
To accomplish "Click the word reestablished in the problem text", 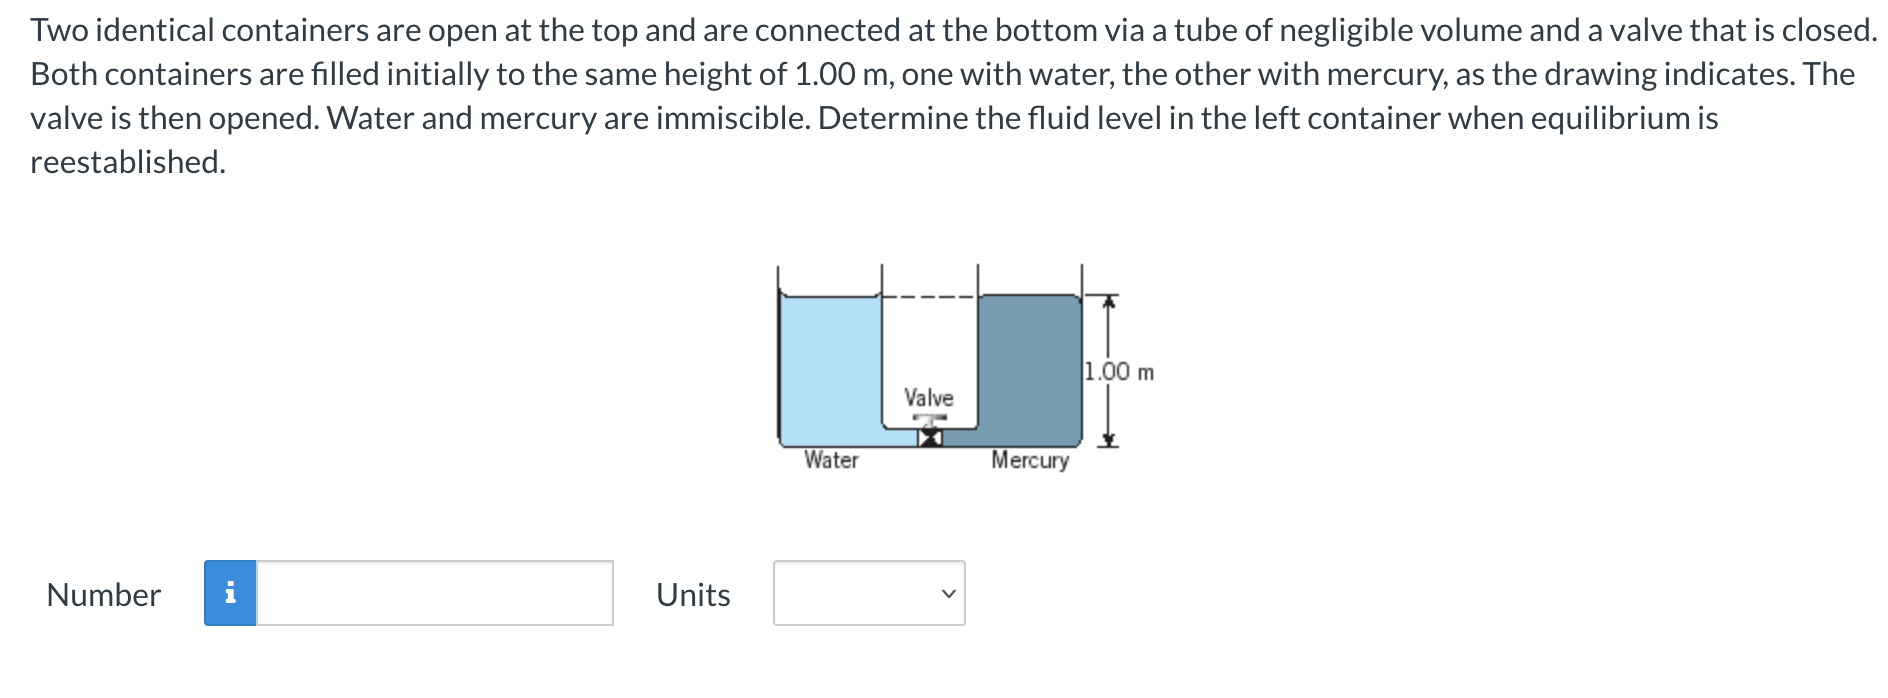I will [128, 160].
